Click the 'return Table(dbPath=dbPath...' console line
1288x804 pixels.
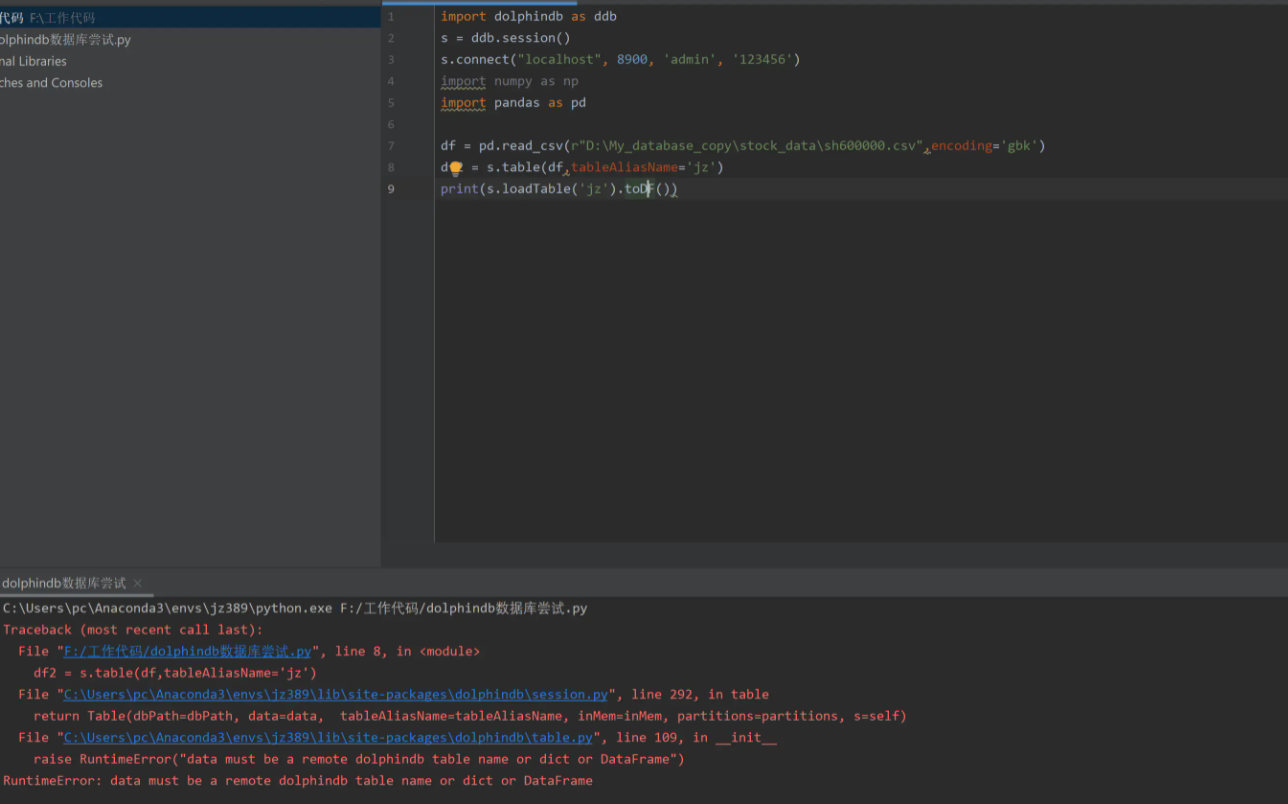[470, 716]
